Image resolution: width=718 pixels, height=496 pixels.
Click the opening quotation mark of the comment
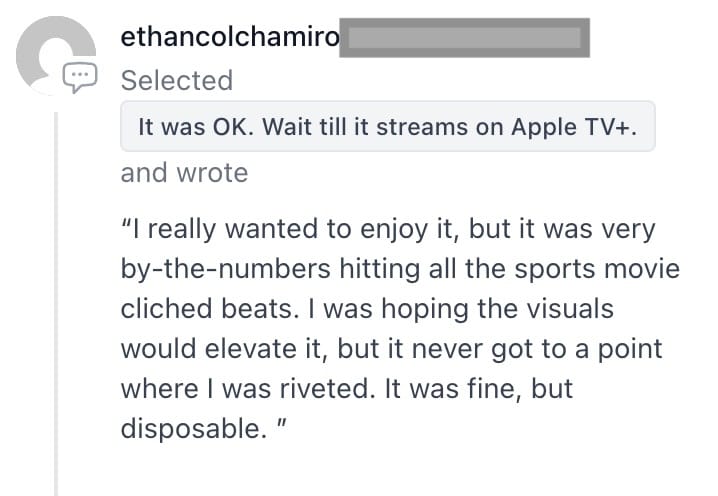(x=125, y=230)
